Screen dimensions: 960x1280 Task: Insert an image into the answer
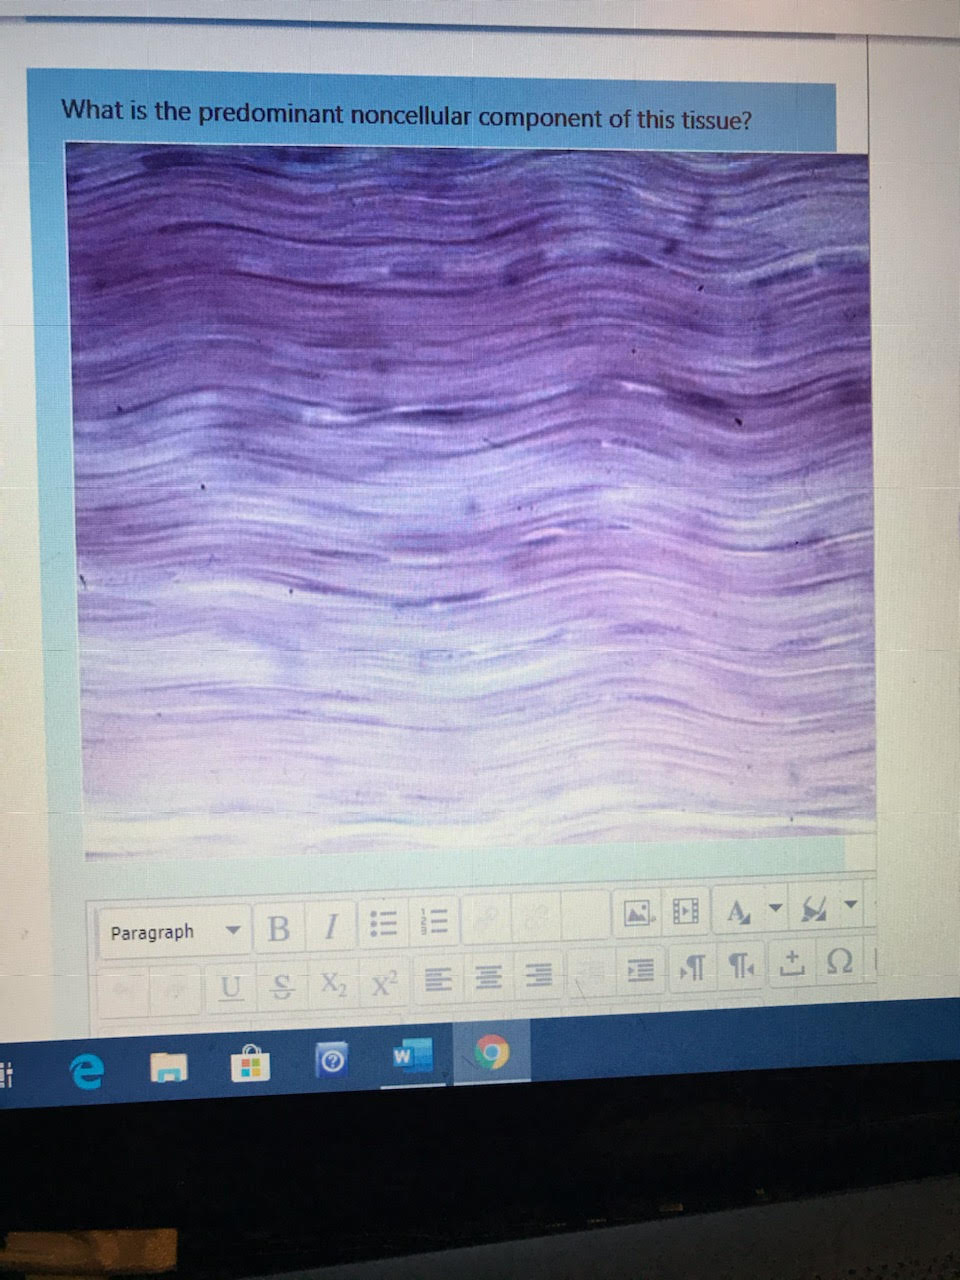point(637,912)
